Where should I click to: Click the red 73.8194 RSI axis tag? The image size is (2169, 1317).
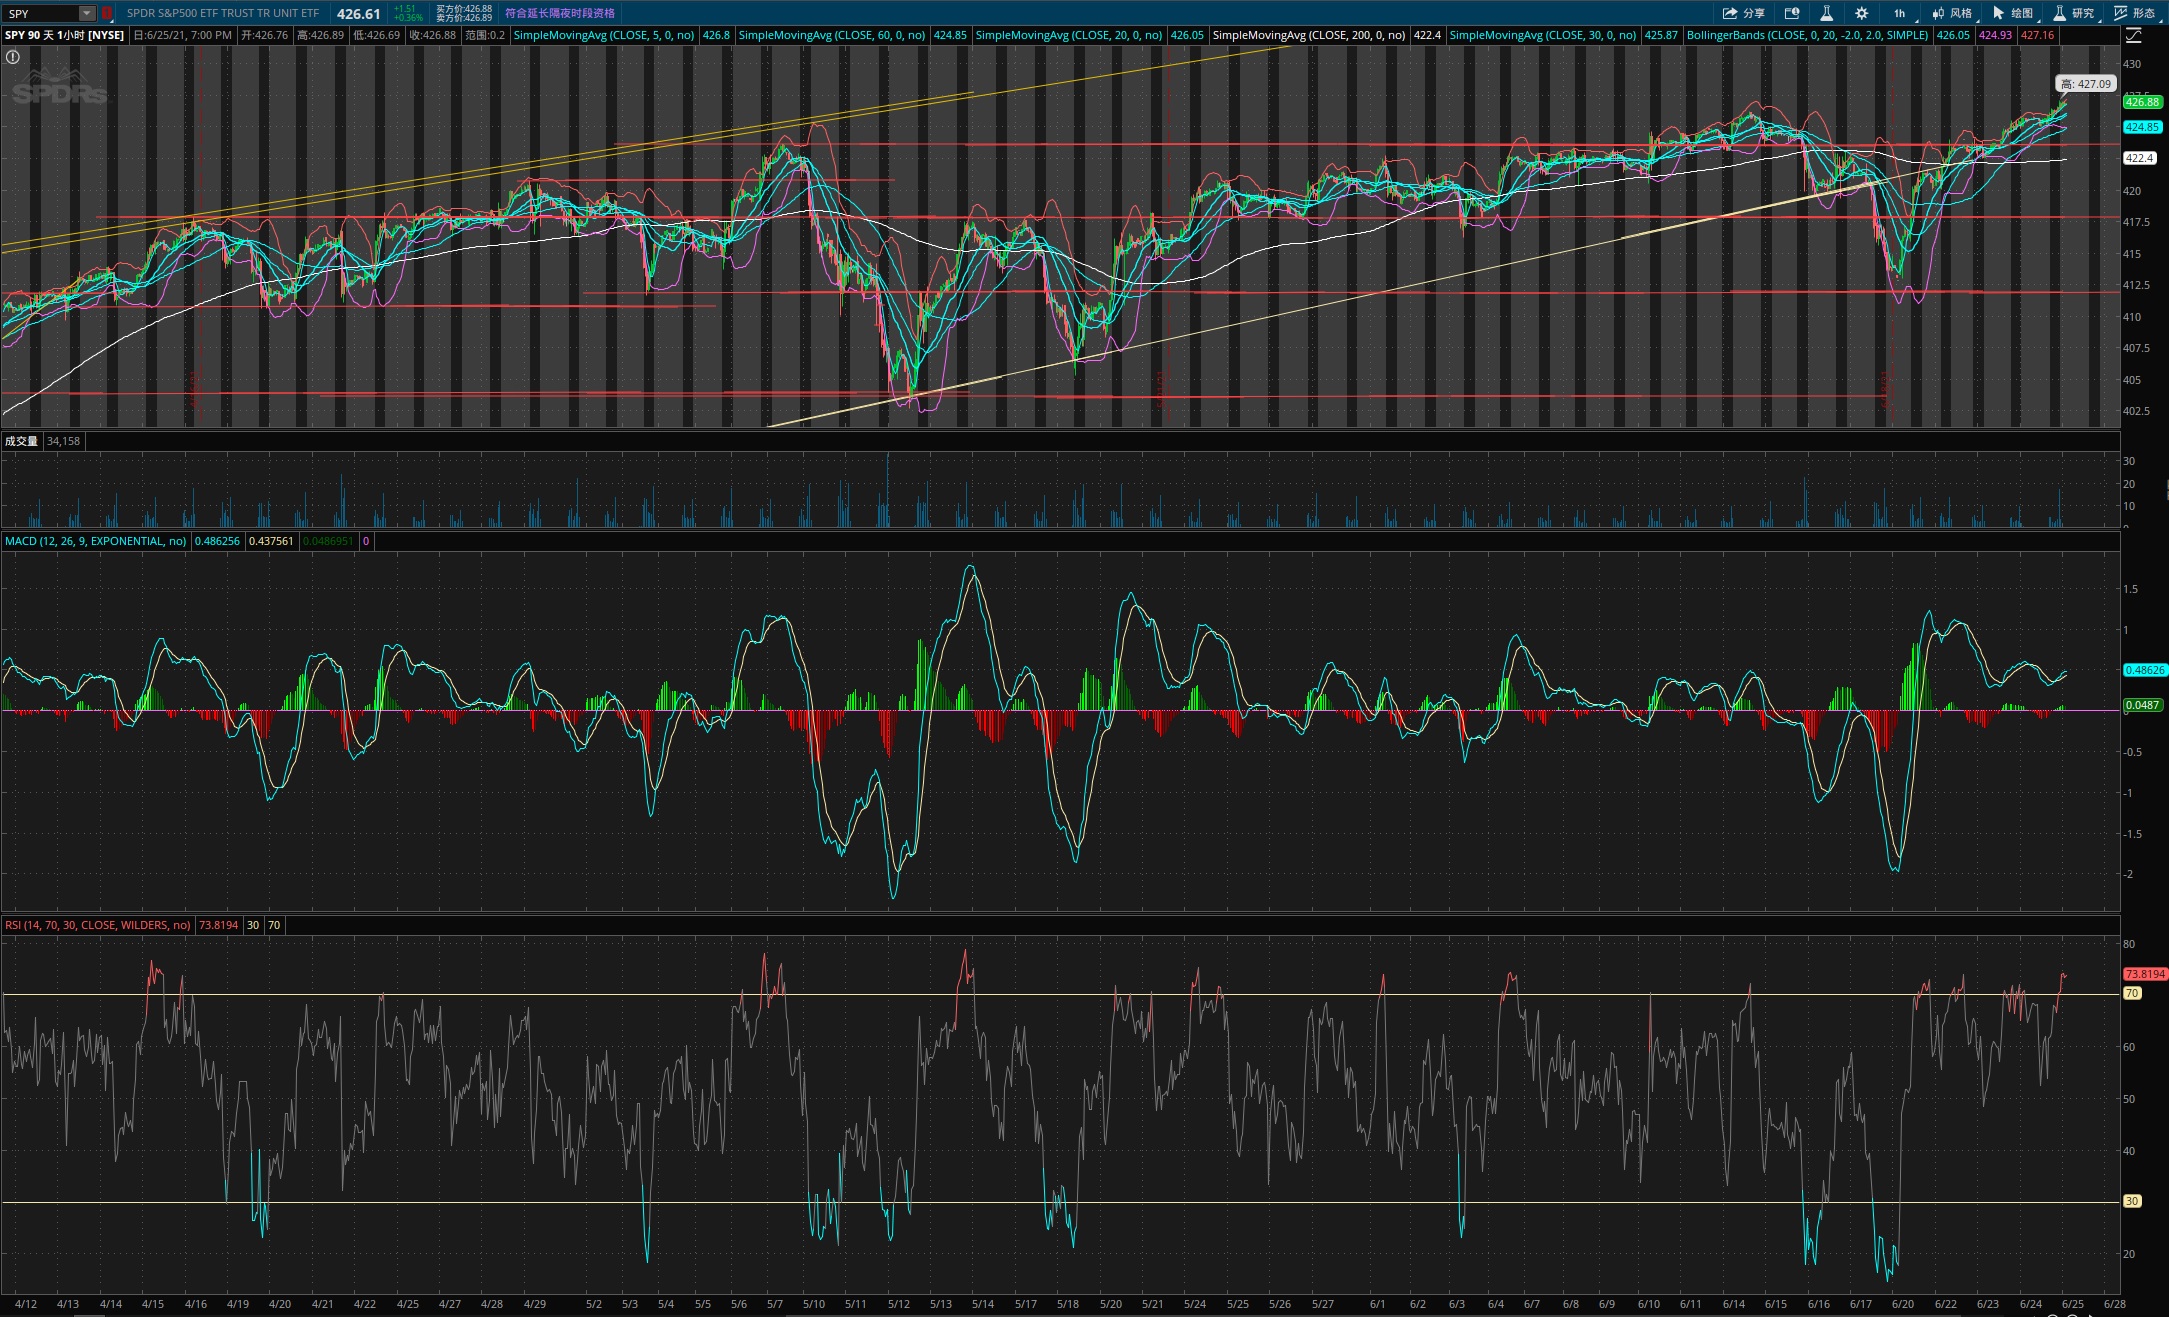point(2145,974)
